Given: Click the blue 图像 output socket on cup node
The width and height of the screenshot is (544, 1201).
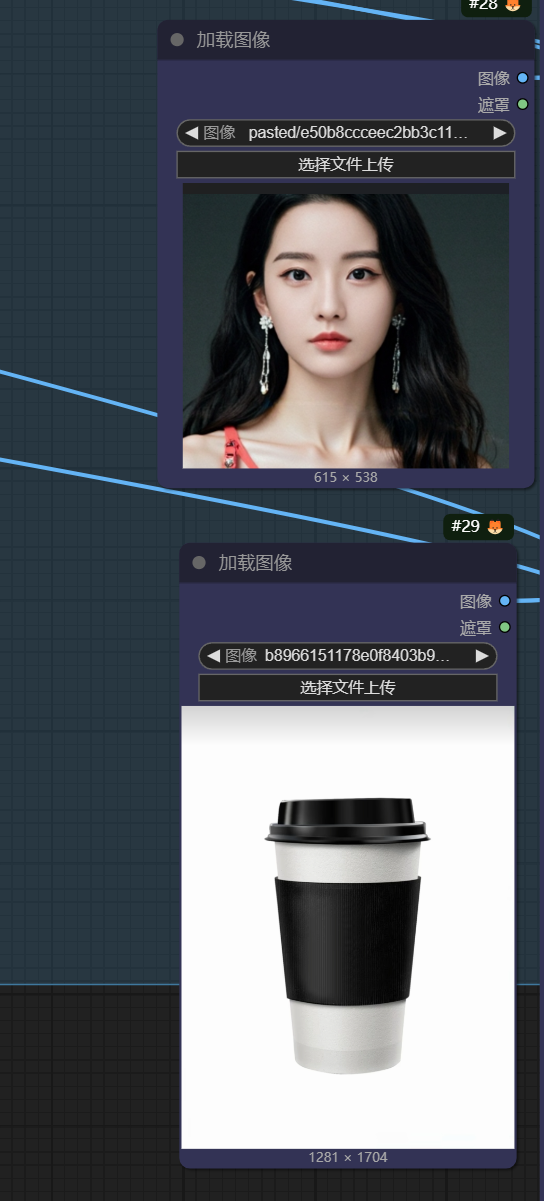Looking at the screenshot, I should pos(505,601).
